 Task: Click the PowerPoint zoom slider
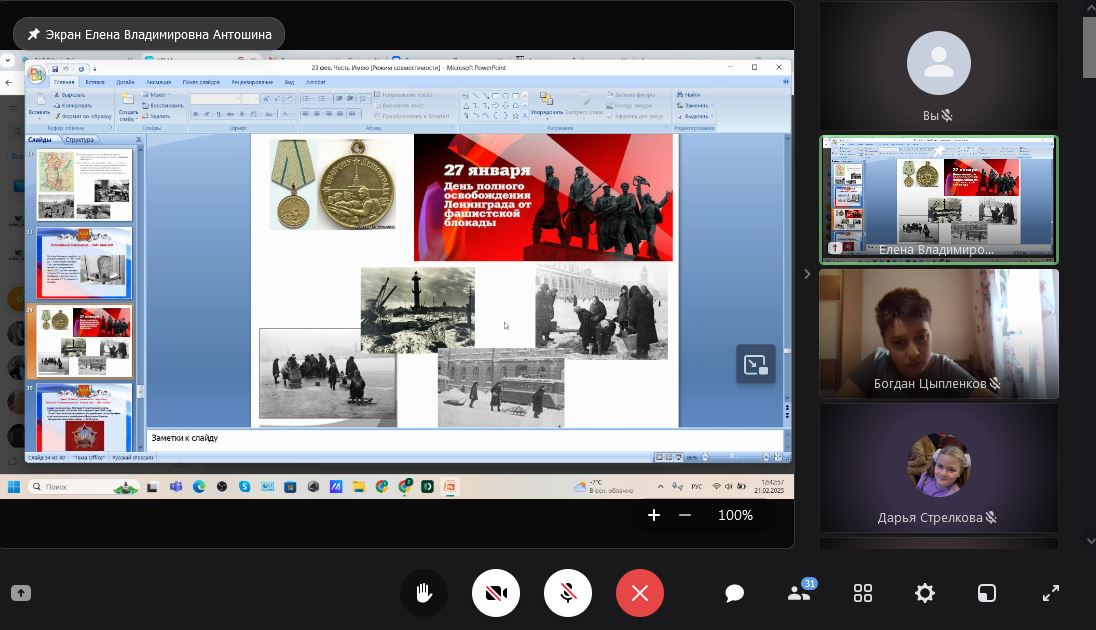[734, 457]
